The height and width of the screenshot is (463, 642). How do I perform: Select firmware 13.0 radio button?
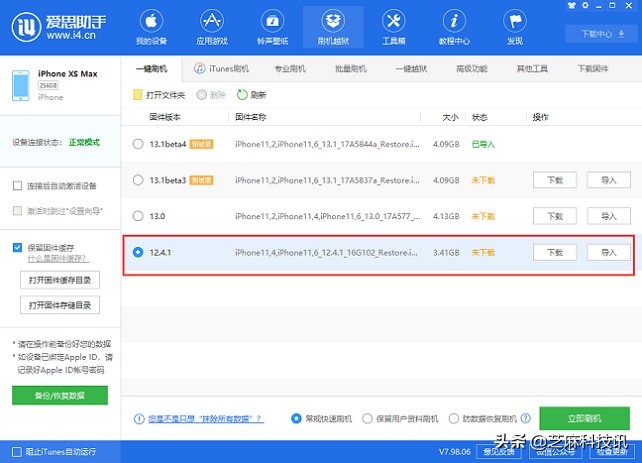[138, 216]
